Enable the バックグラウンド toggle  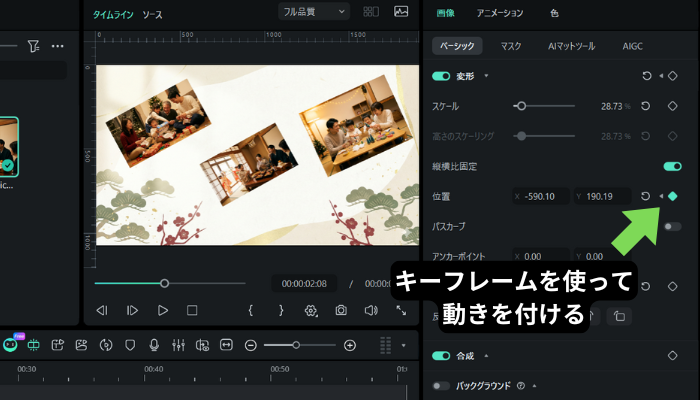coord(441,386)
